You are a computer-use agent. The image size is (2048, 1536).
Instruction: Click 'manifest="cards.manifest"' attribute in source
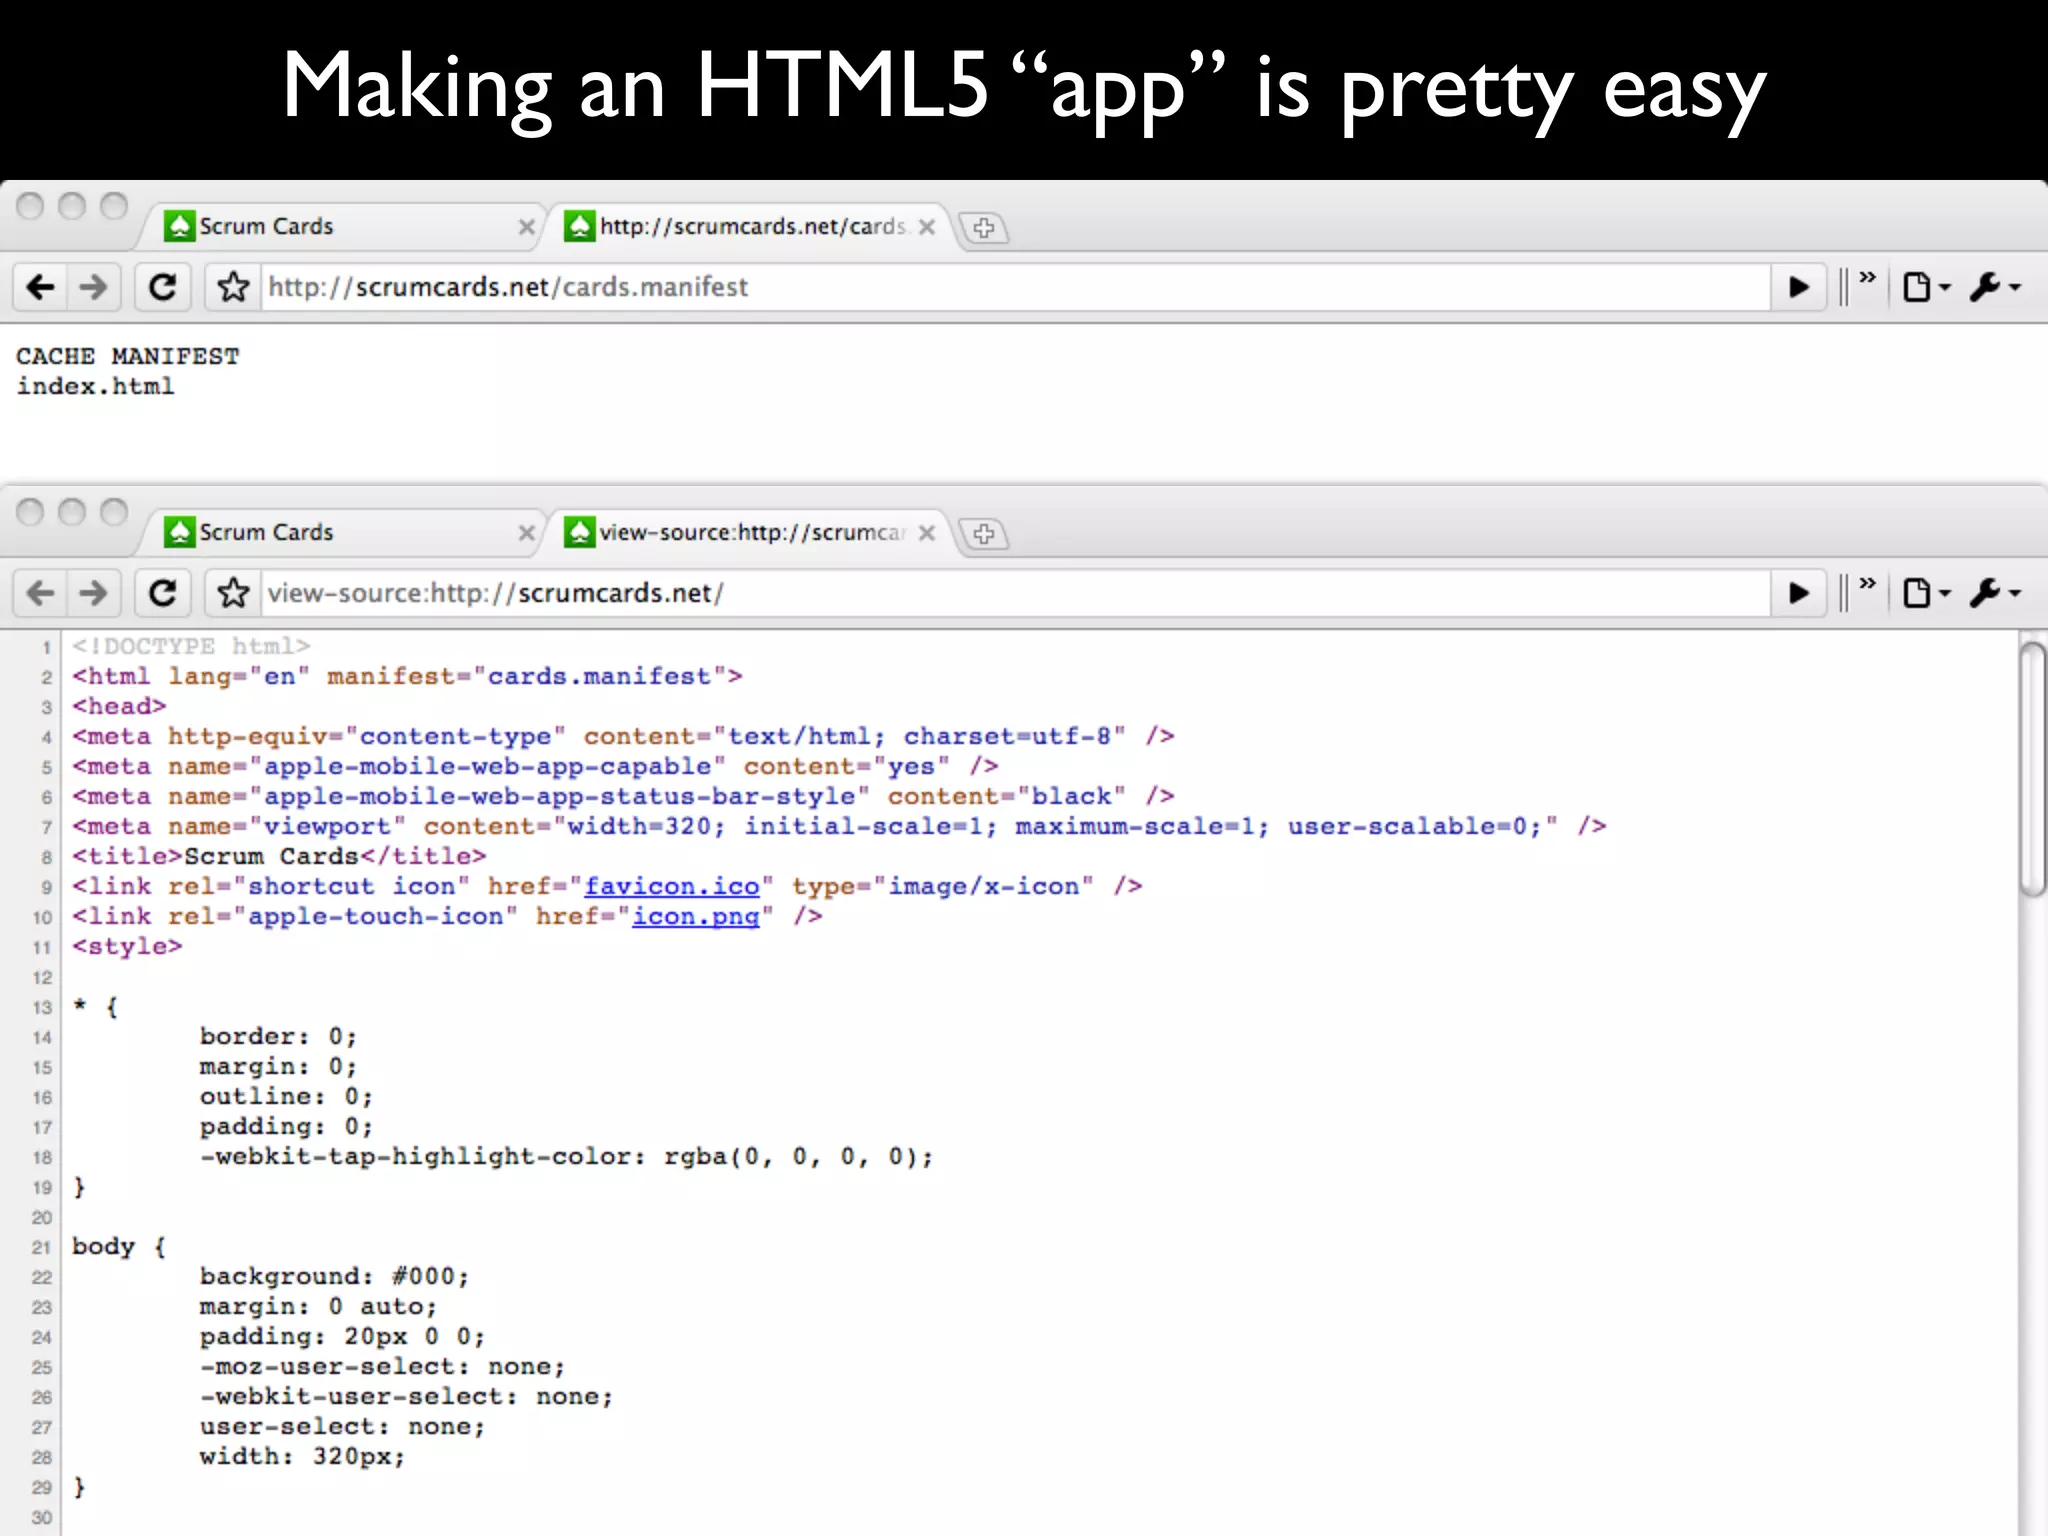(526, 677)
